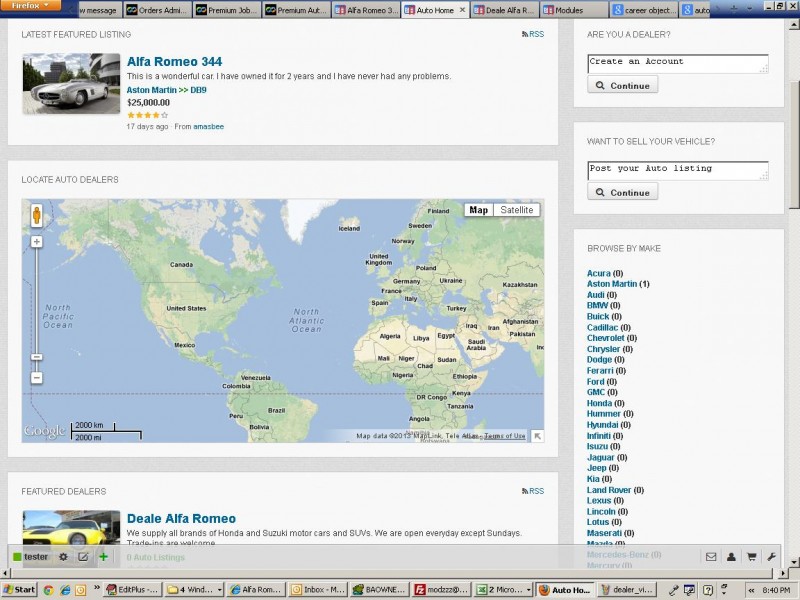
Task: Launch Internet Explorer from quick launch
Action: click(65, 590)
